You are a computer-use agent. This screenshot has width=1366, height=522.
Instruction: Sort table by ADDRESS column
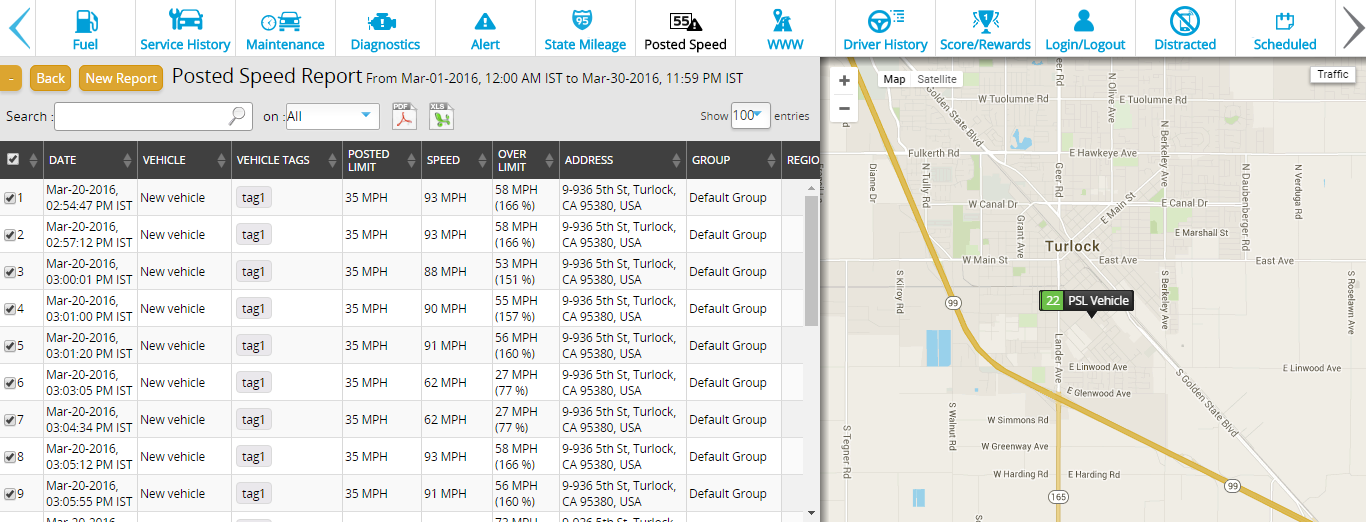pos(622,160)
